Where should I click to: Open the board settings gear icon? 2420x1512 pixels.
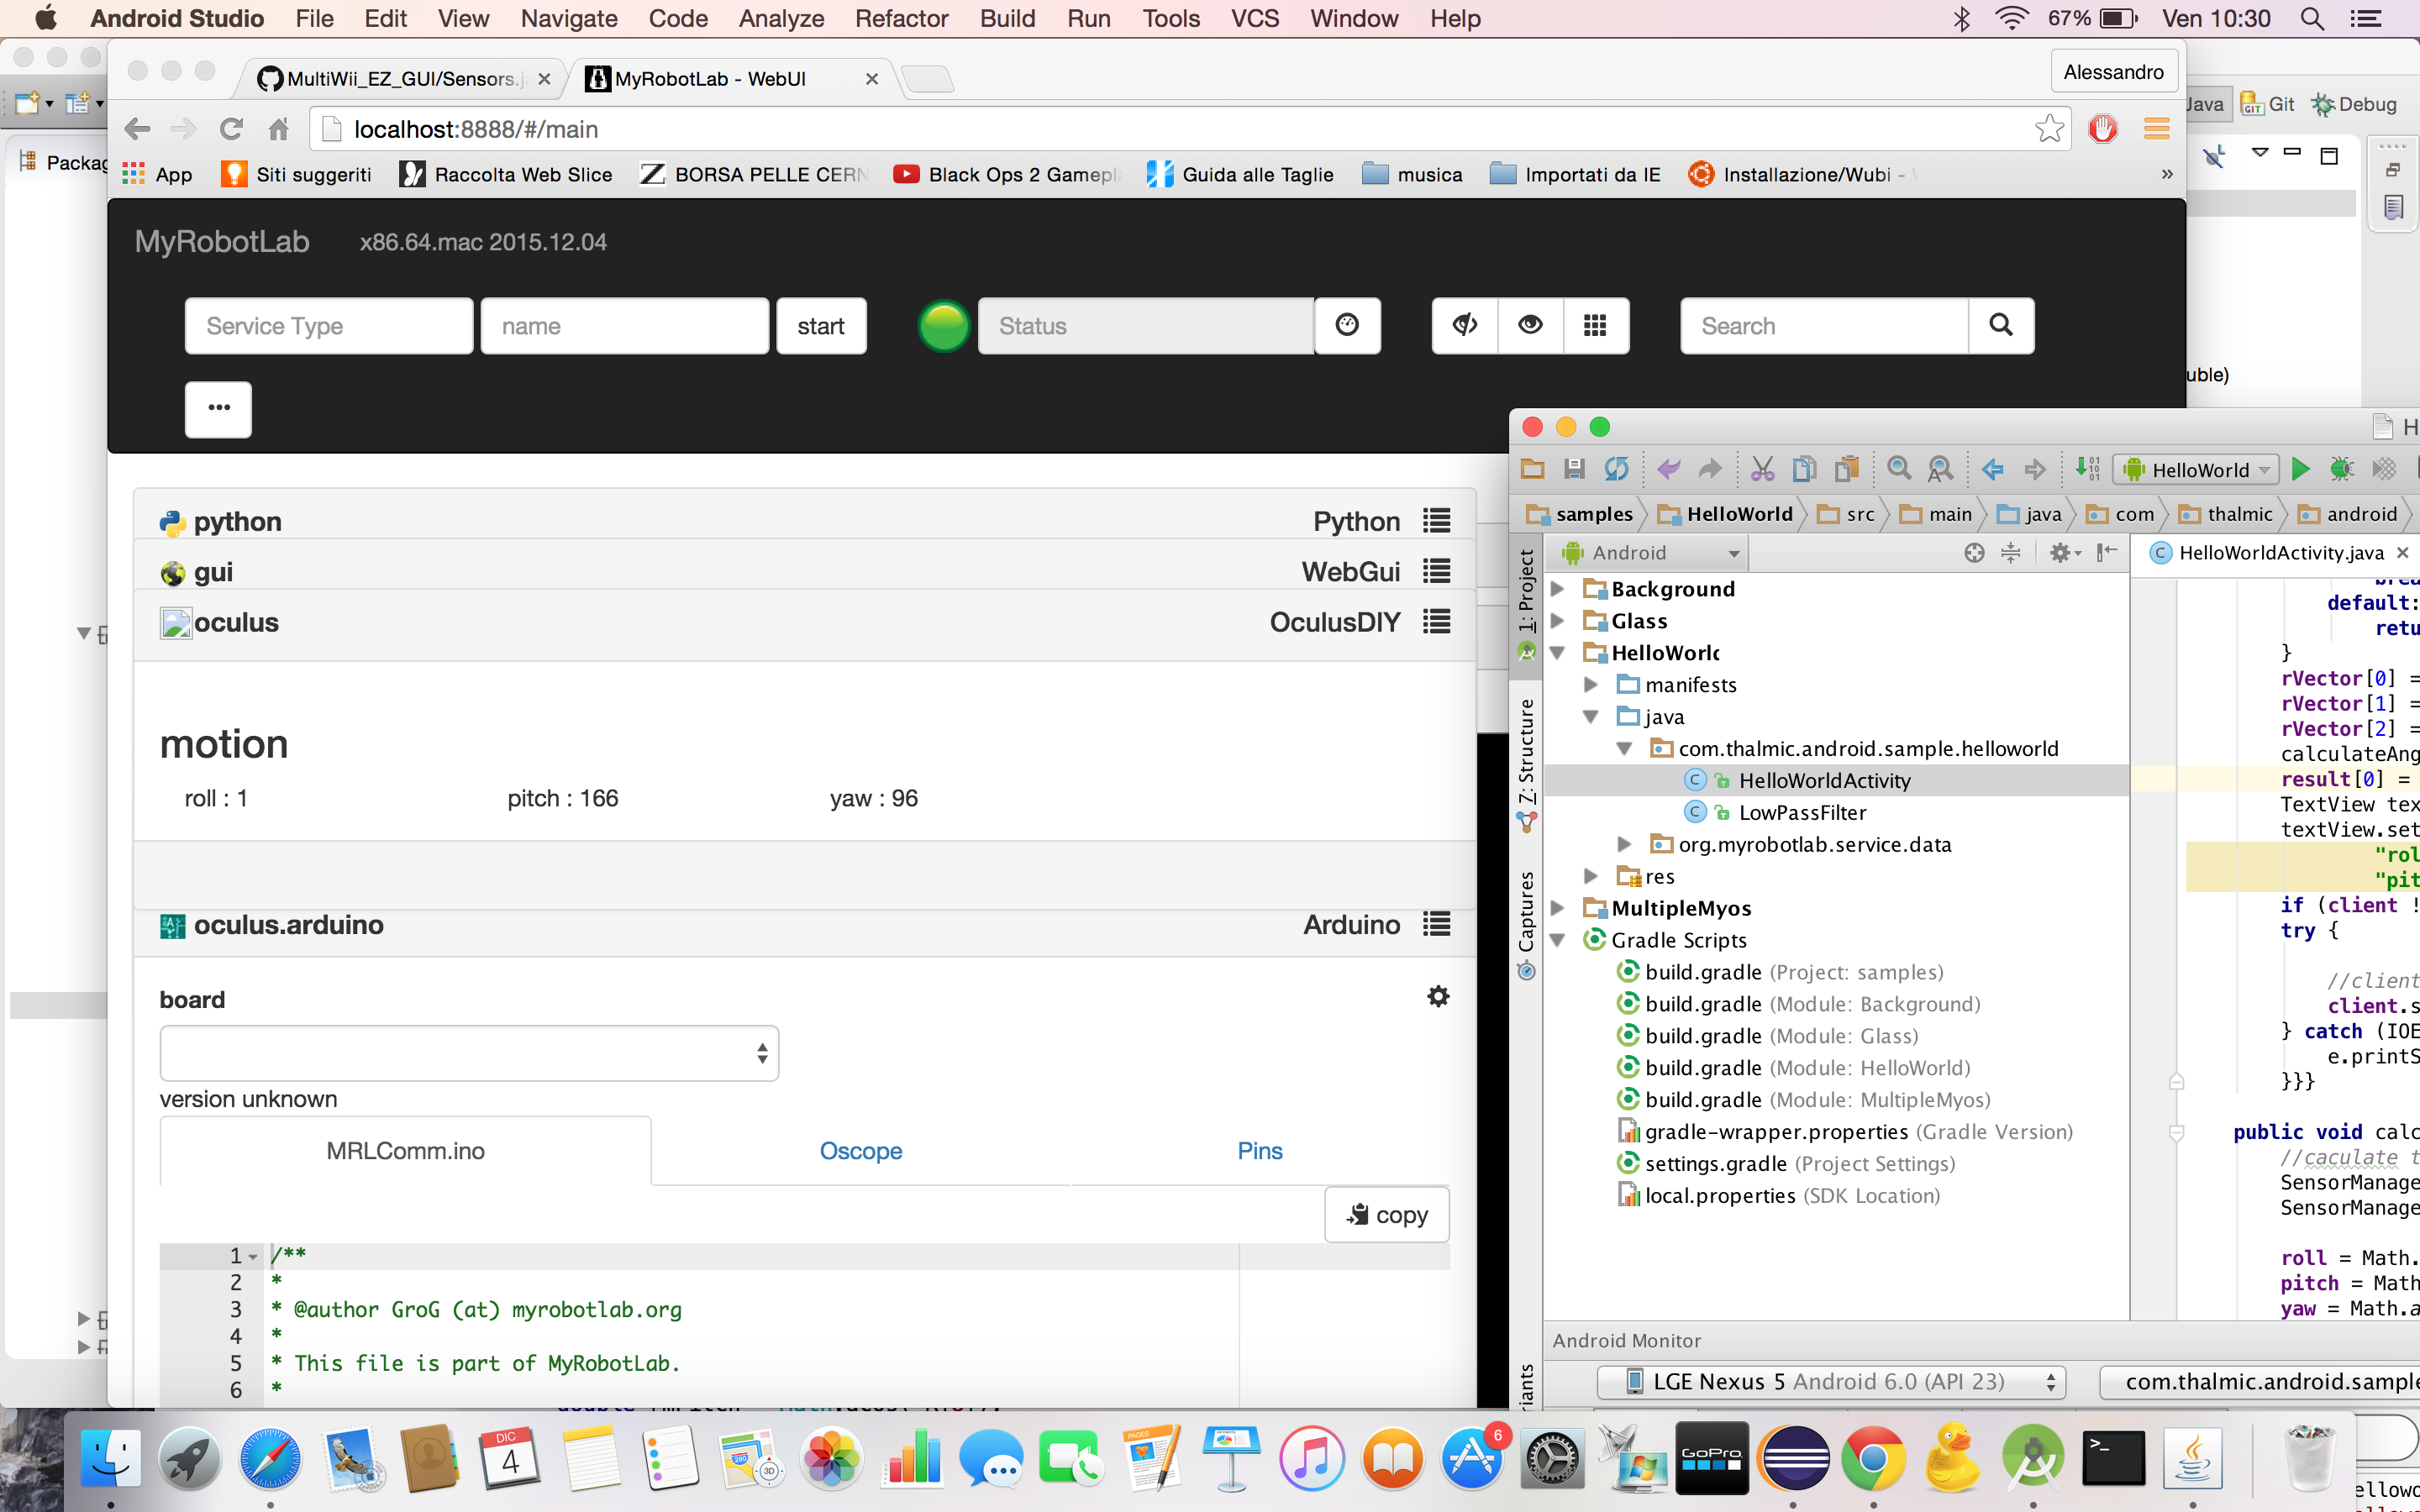[x=1438, y=996]
